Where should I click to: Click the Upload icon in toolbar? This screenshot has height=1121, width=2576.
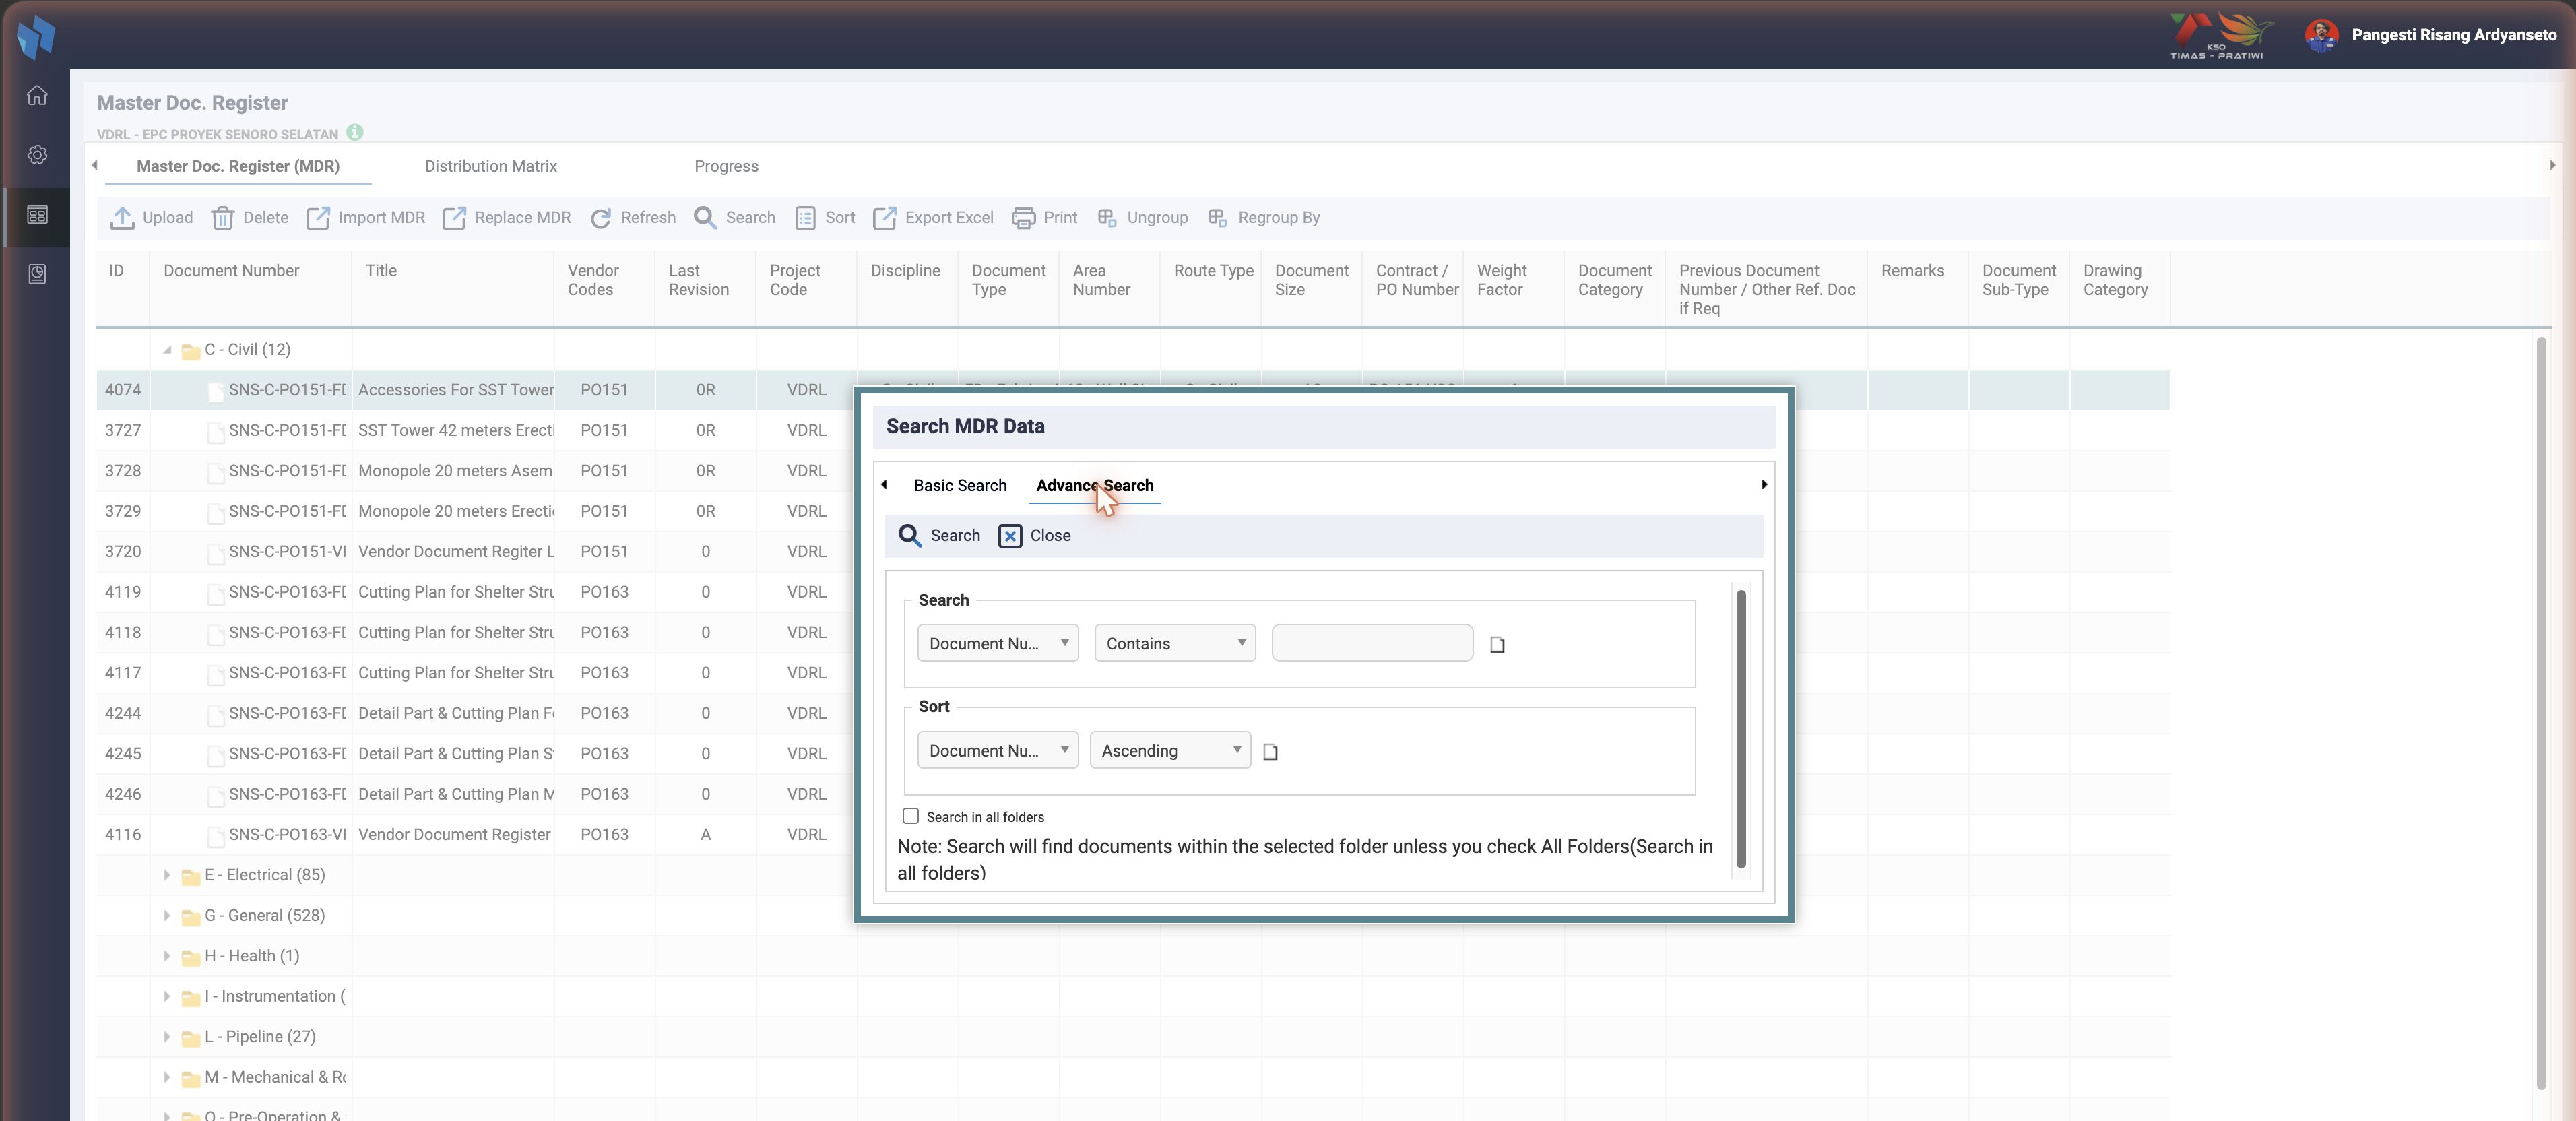pyautogui.click(x=122, y=217)
